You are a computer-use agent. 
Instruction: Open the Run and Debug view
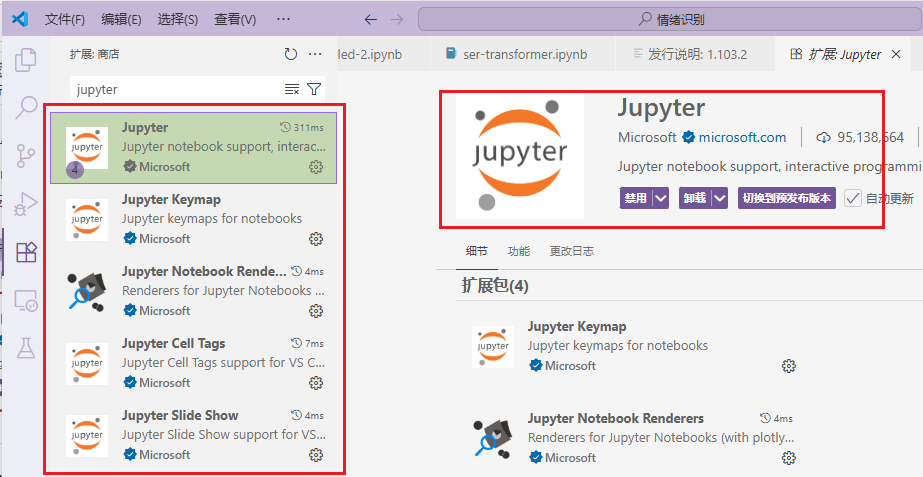(x=25, y=204)
